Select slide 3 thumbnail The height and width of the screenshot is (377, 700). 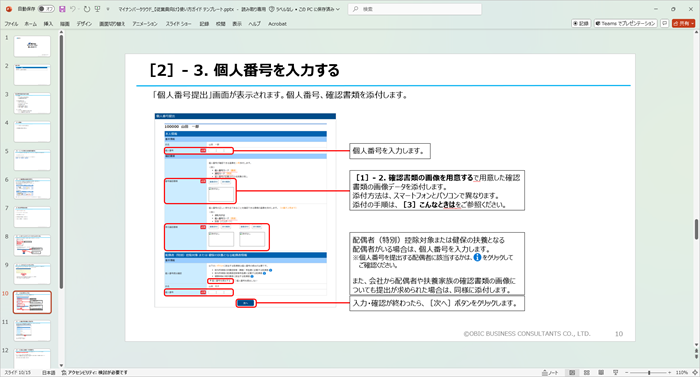[x=32, y=103]
